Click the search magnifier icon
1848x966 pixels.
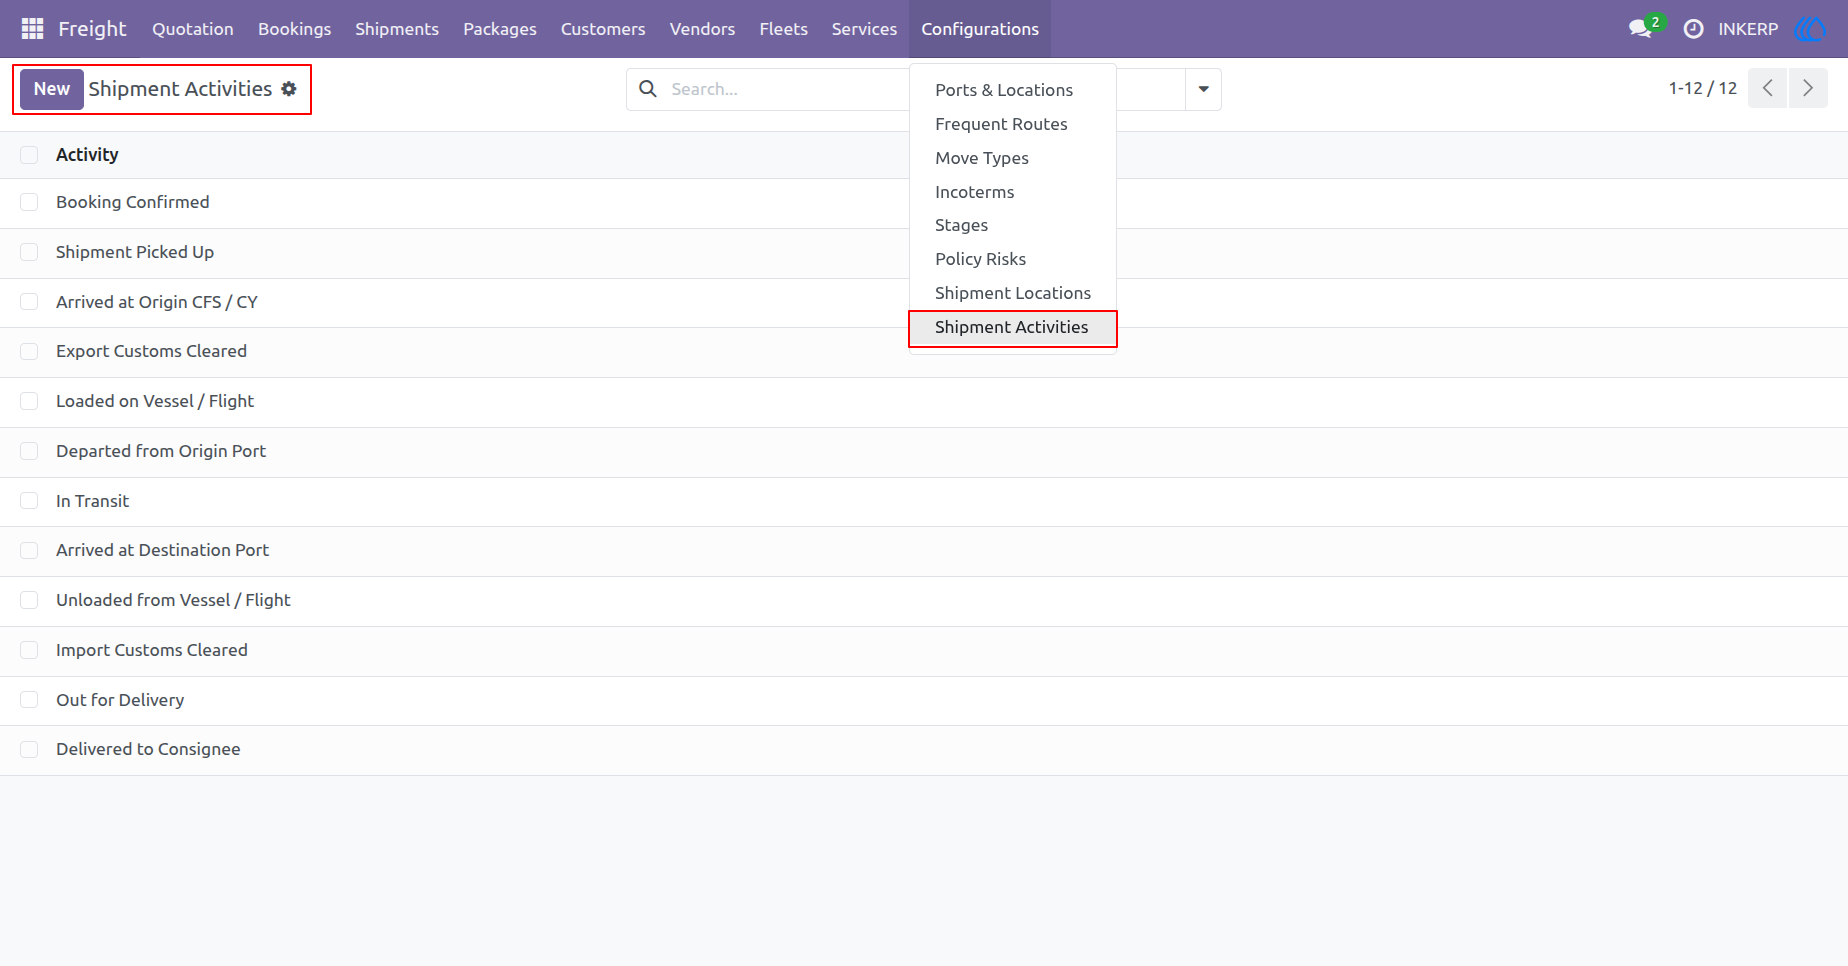(x=648, y=89)
